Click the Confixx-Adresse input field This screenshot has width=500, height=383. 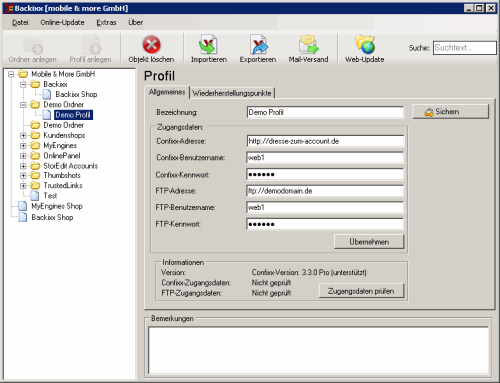pyautogui.click(x=325, y=141)
